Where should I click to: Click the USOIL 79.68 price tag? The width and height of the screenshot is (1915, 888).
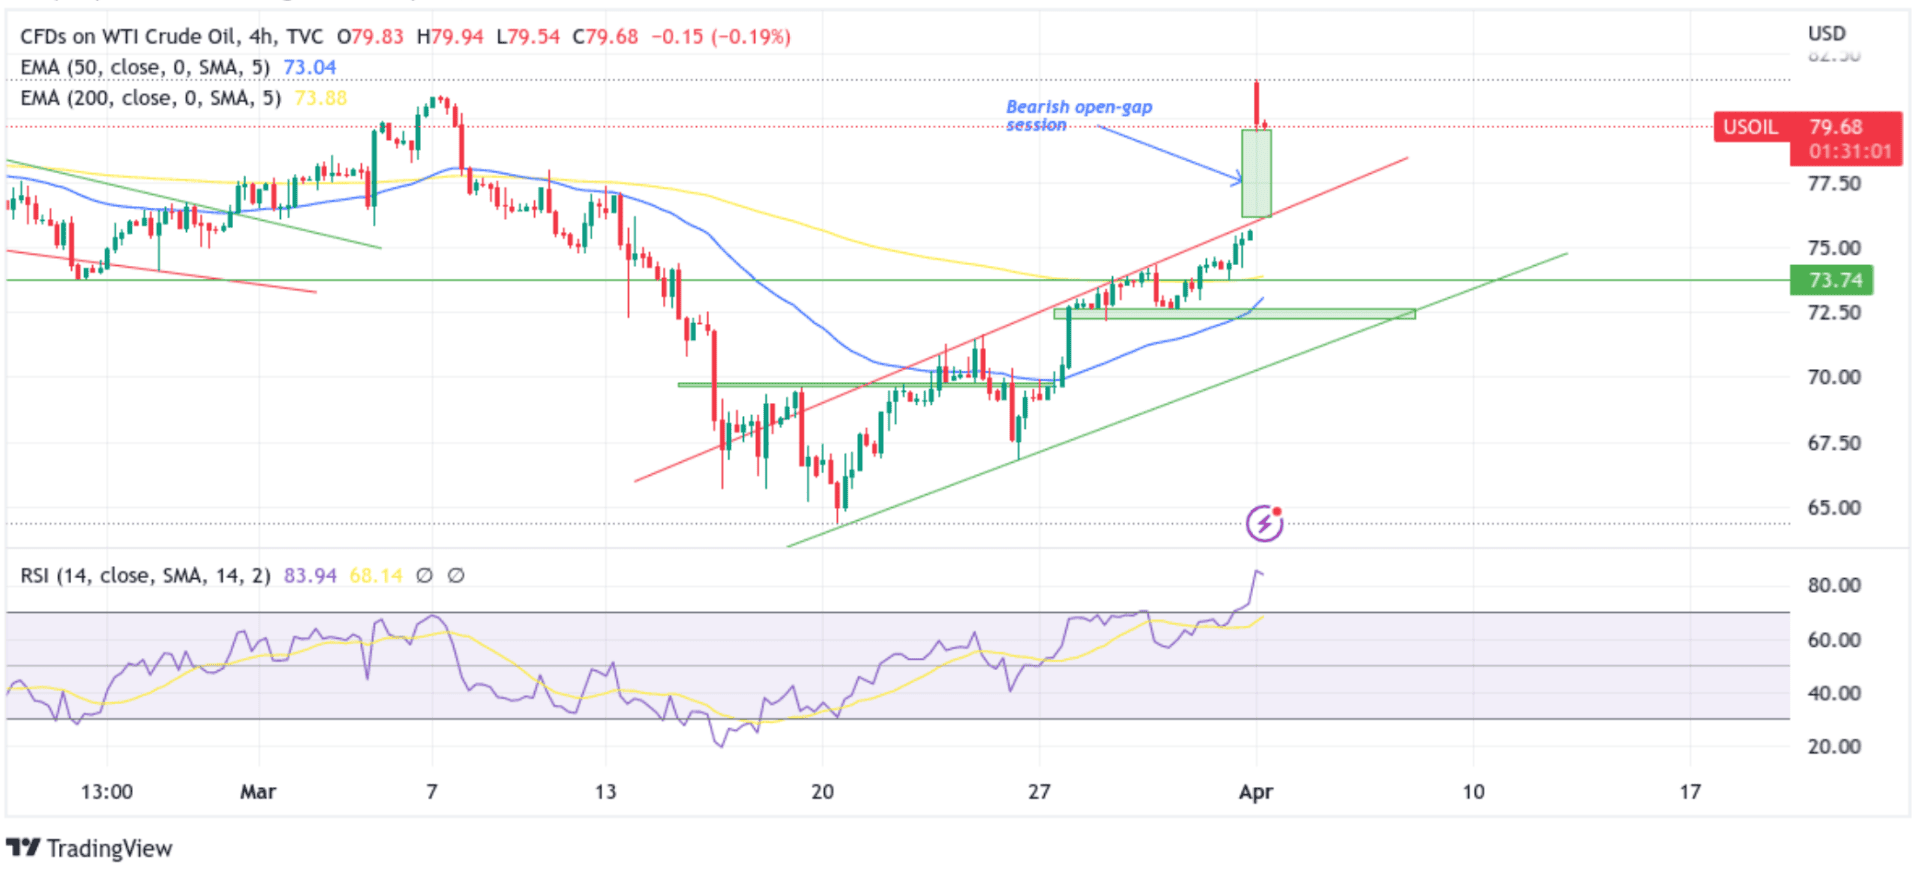[1808, 127]
